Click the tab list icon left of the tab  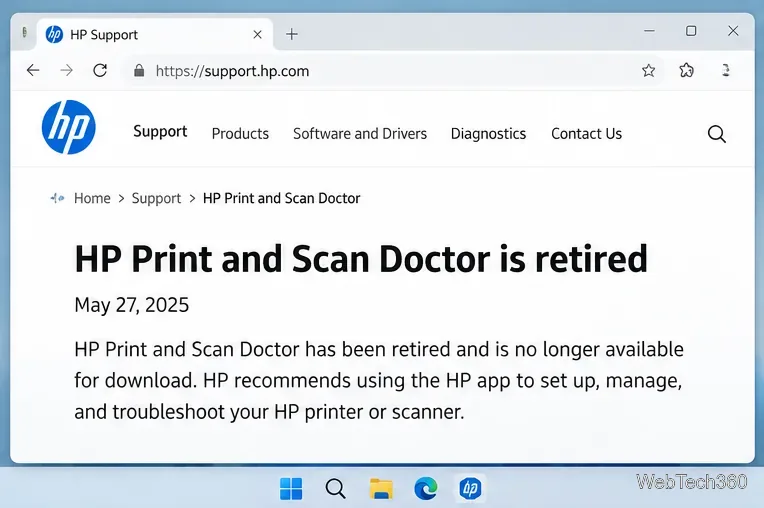[x=24, y=33]
